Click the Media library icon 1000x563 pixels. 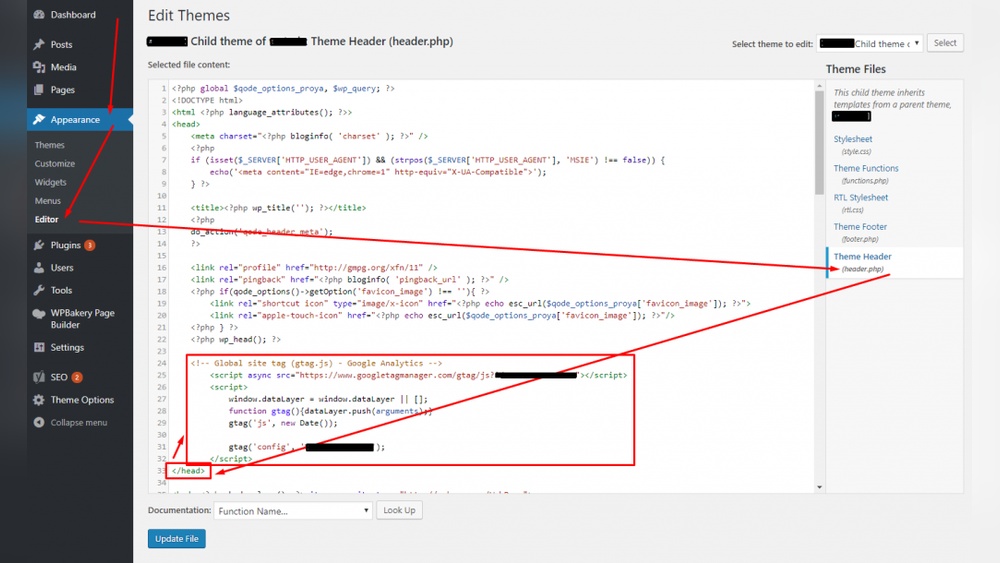(x=39, y=67)
